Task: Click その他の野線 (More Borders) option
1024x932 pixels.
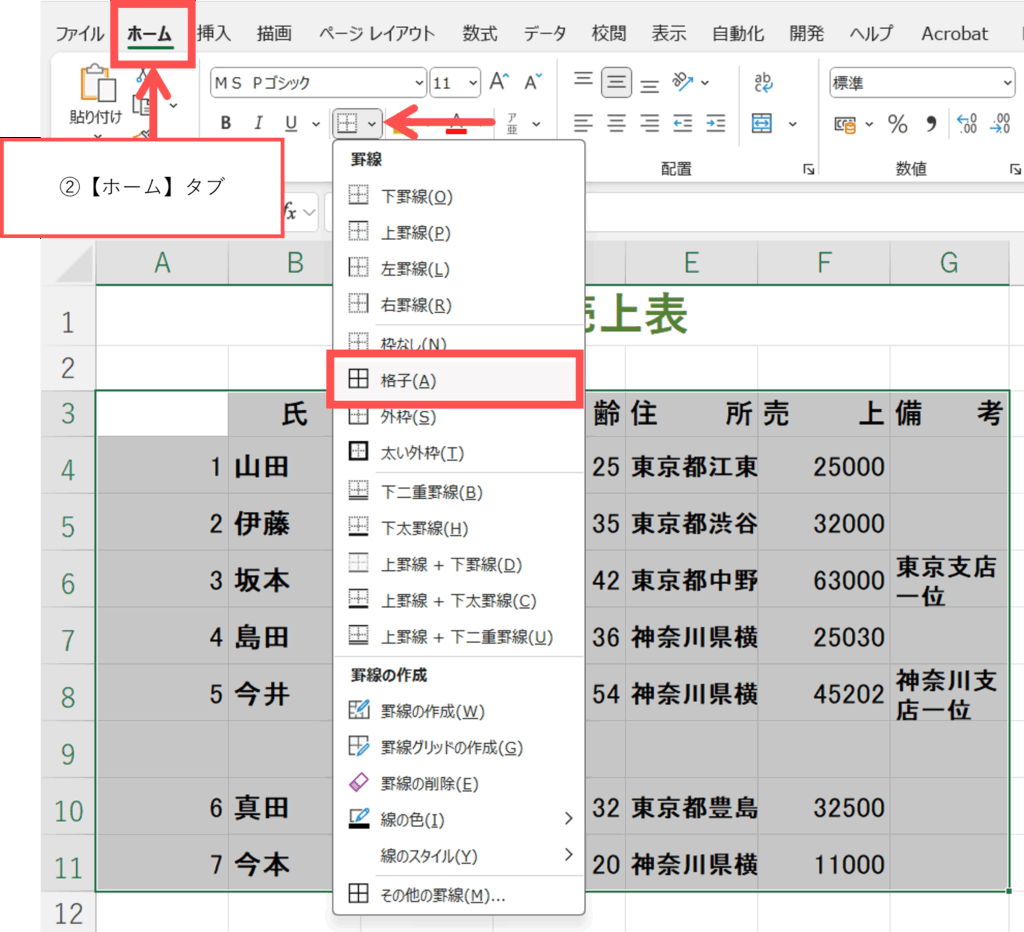Action: tap(442, 895)
